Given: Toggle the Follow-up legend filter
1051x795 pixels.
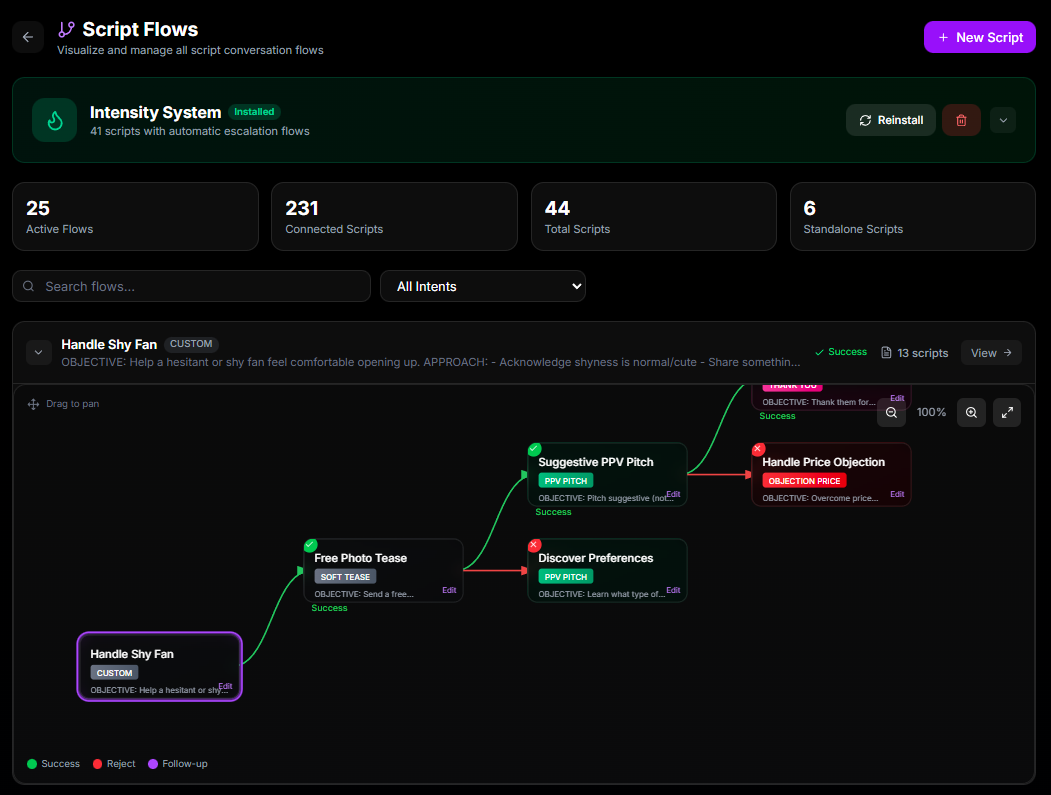Looking at the screenshot, I should click(177, 763).
